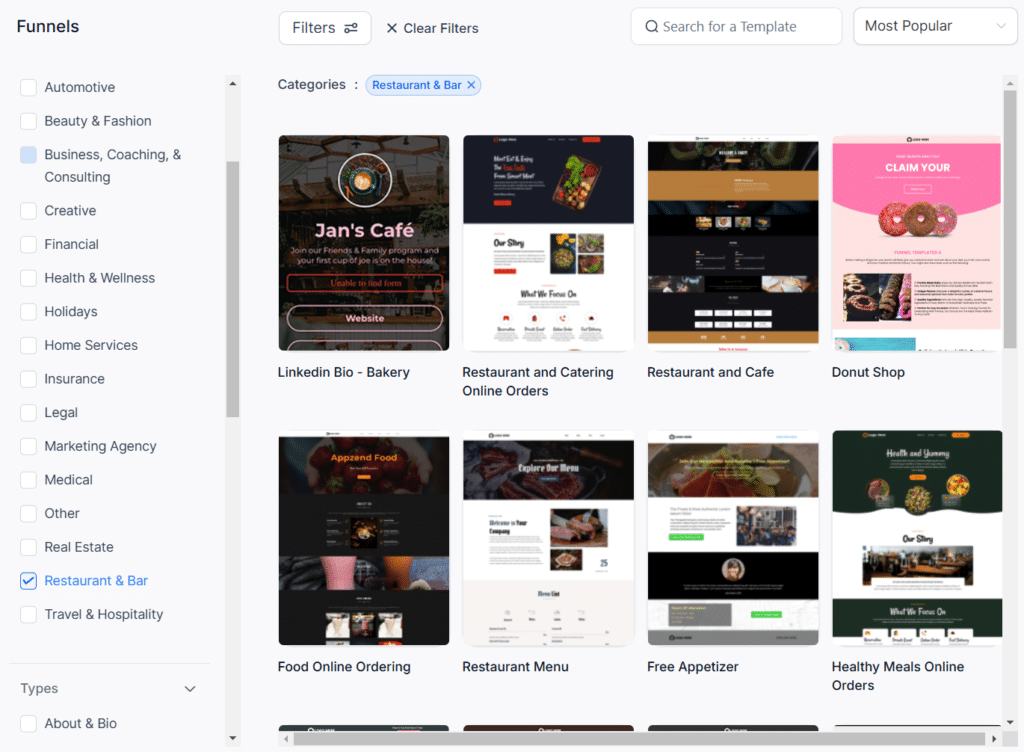Click the filter sliders icon in Filters button
The image size is (1024, 752).
351,28
